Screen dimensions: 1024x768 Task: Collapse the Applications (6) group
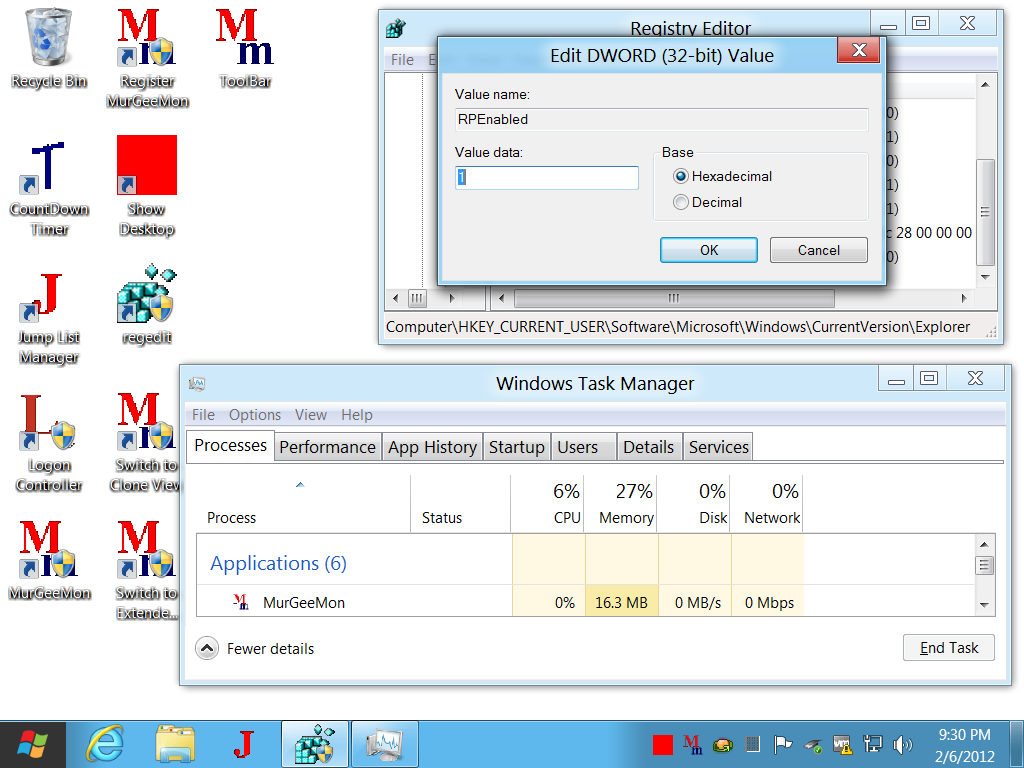click(278, 563)
